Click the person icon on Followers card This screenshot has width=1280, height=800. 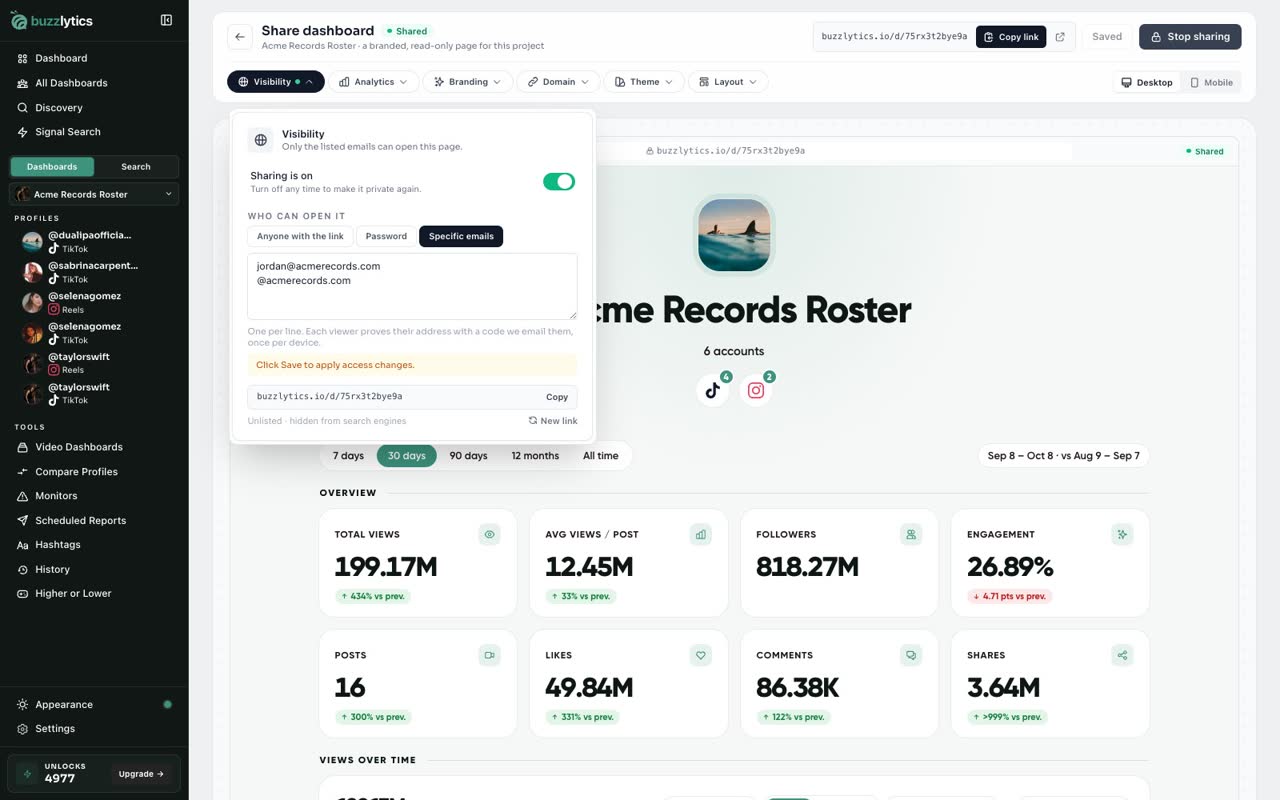[x=911, y=535]
